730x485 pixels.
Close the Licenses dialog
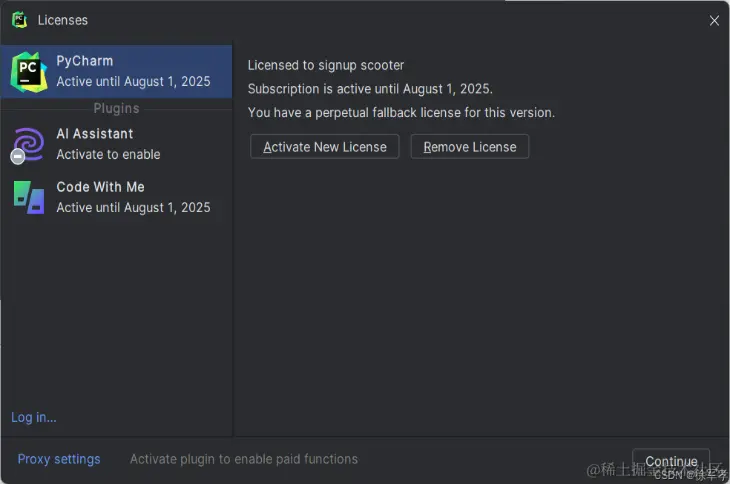pyautogui.click(x=714, y=20)
